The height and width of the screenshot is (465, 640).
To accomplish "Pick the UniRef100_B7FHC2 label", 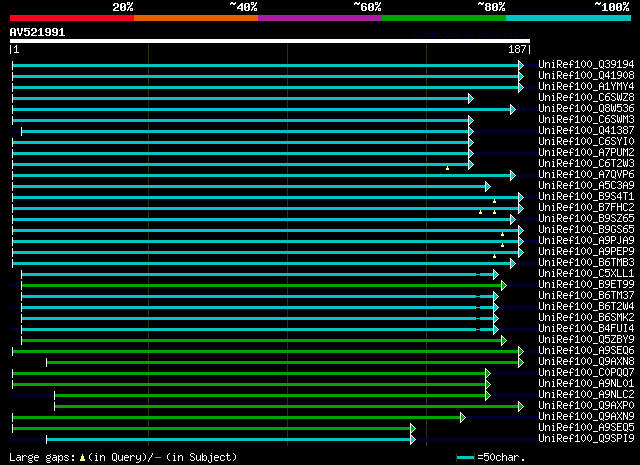I will click(586, 208).
